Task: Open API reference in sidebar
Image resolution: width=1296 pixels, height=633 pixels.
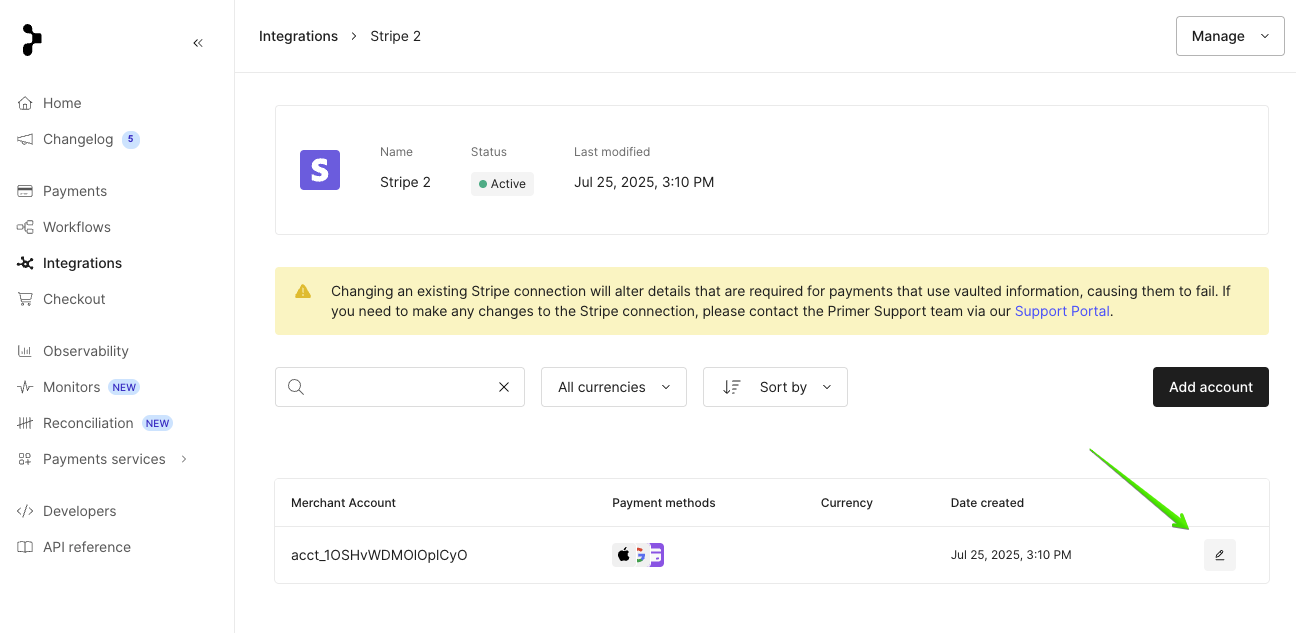Action: coord(87,547)
